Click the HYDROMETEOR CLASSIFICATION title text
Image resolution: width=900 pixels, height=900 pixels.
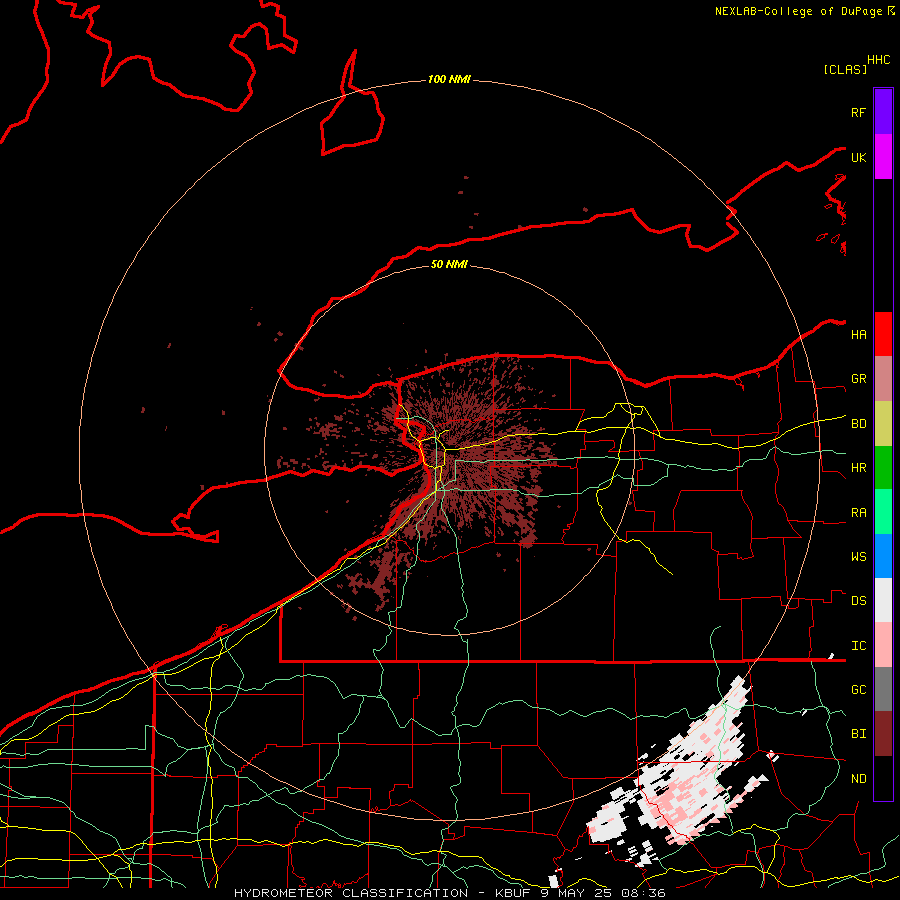pyautogui.click(x=351, y=893)
